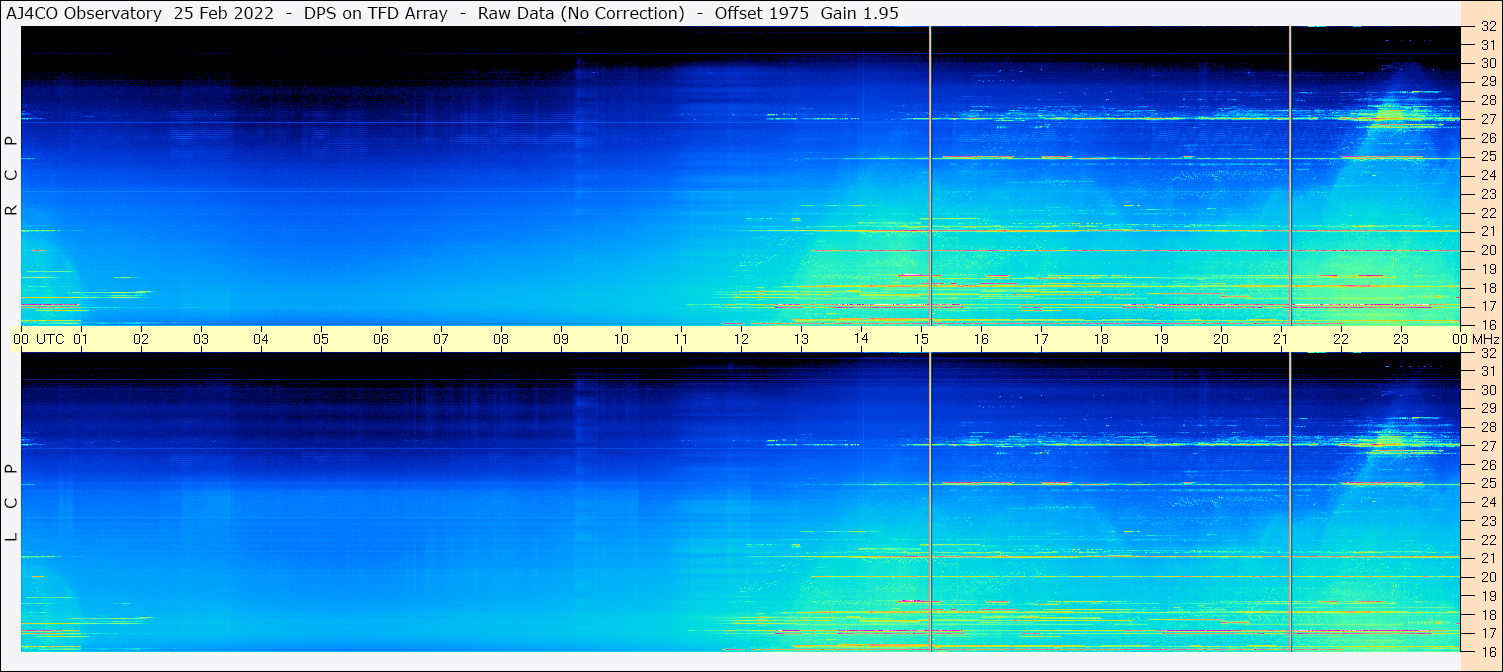The image size is (1503, 672).
Task: Click the "21" MHz label in RCP panel
Action: [1488, 232]
